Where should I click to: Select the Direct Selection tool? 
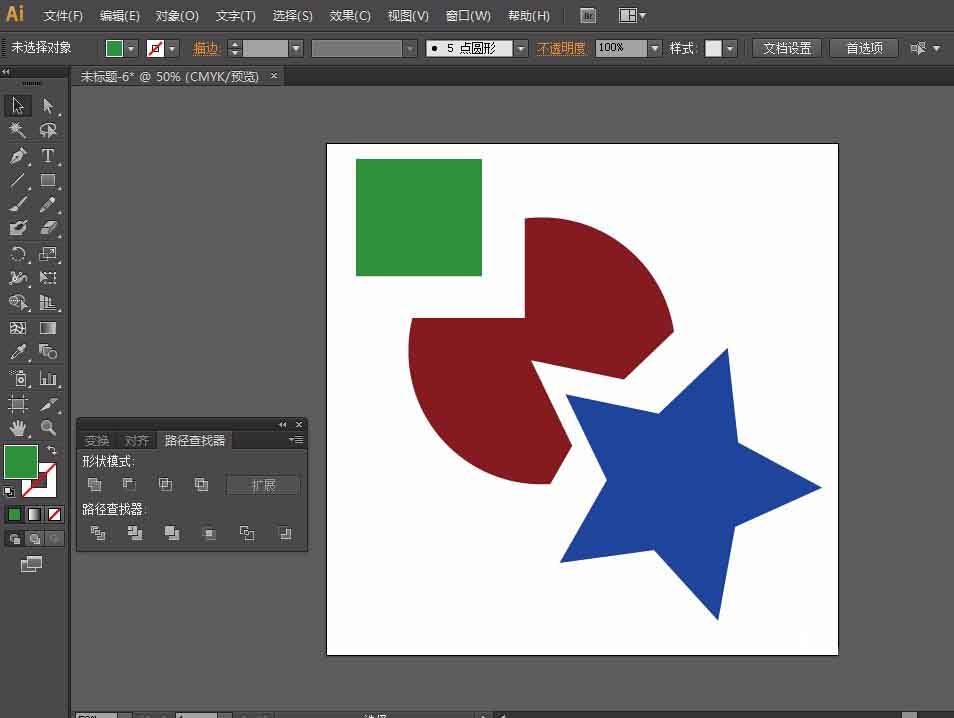tap(48, 106)
